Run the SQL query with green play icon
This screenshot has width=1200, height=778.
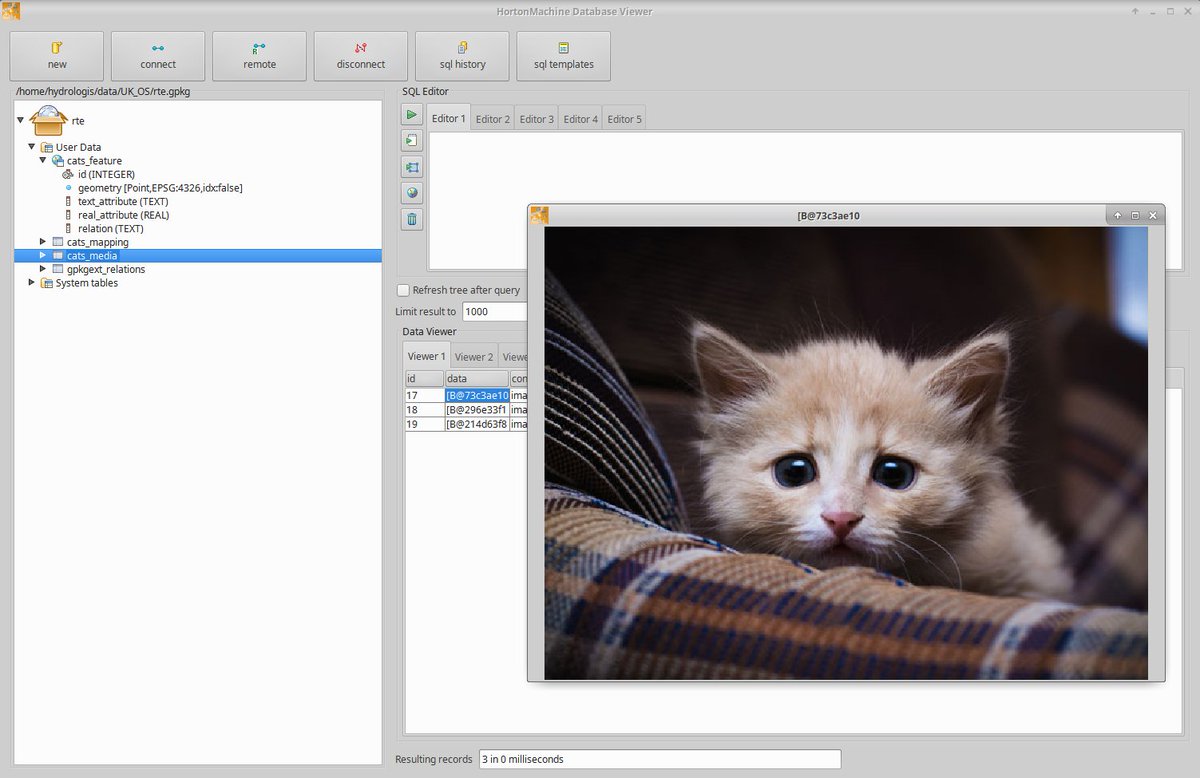412,115
